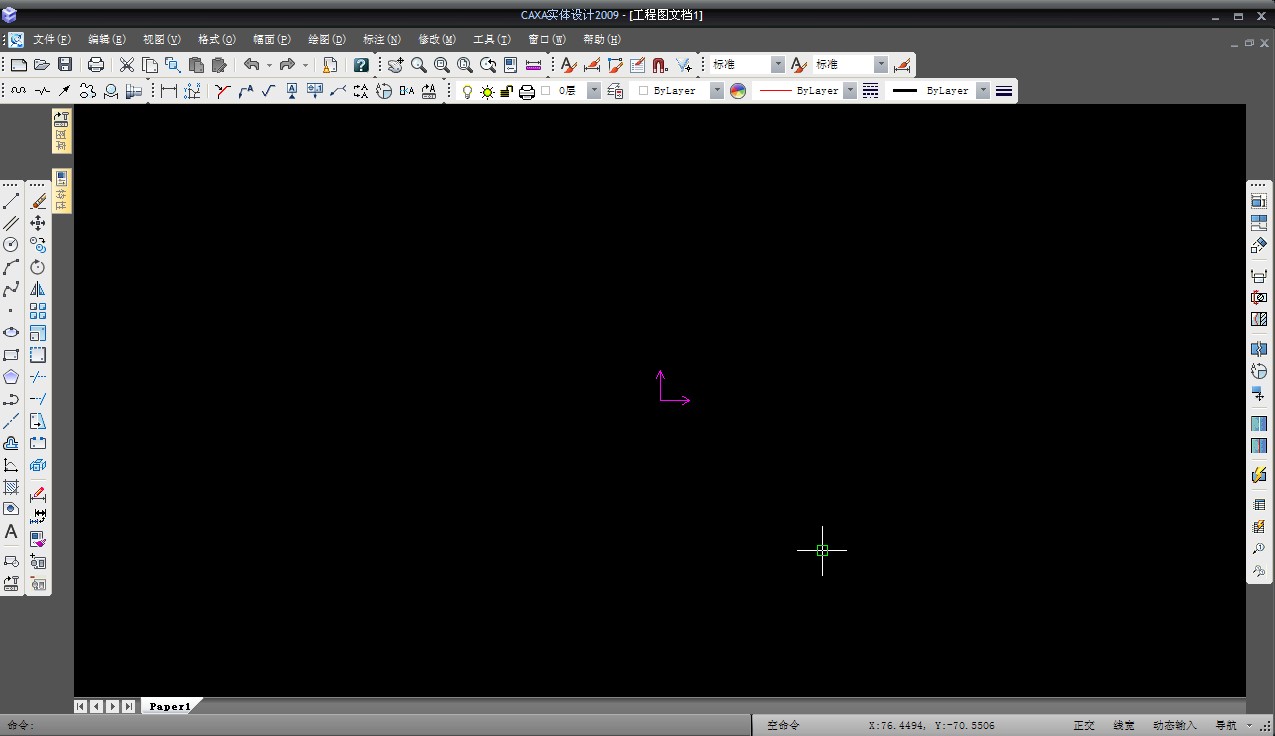
Task: Go to first sheet navigation button
Action: pos(80,706)
